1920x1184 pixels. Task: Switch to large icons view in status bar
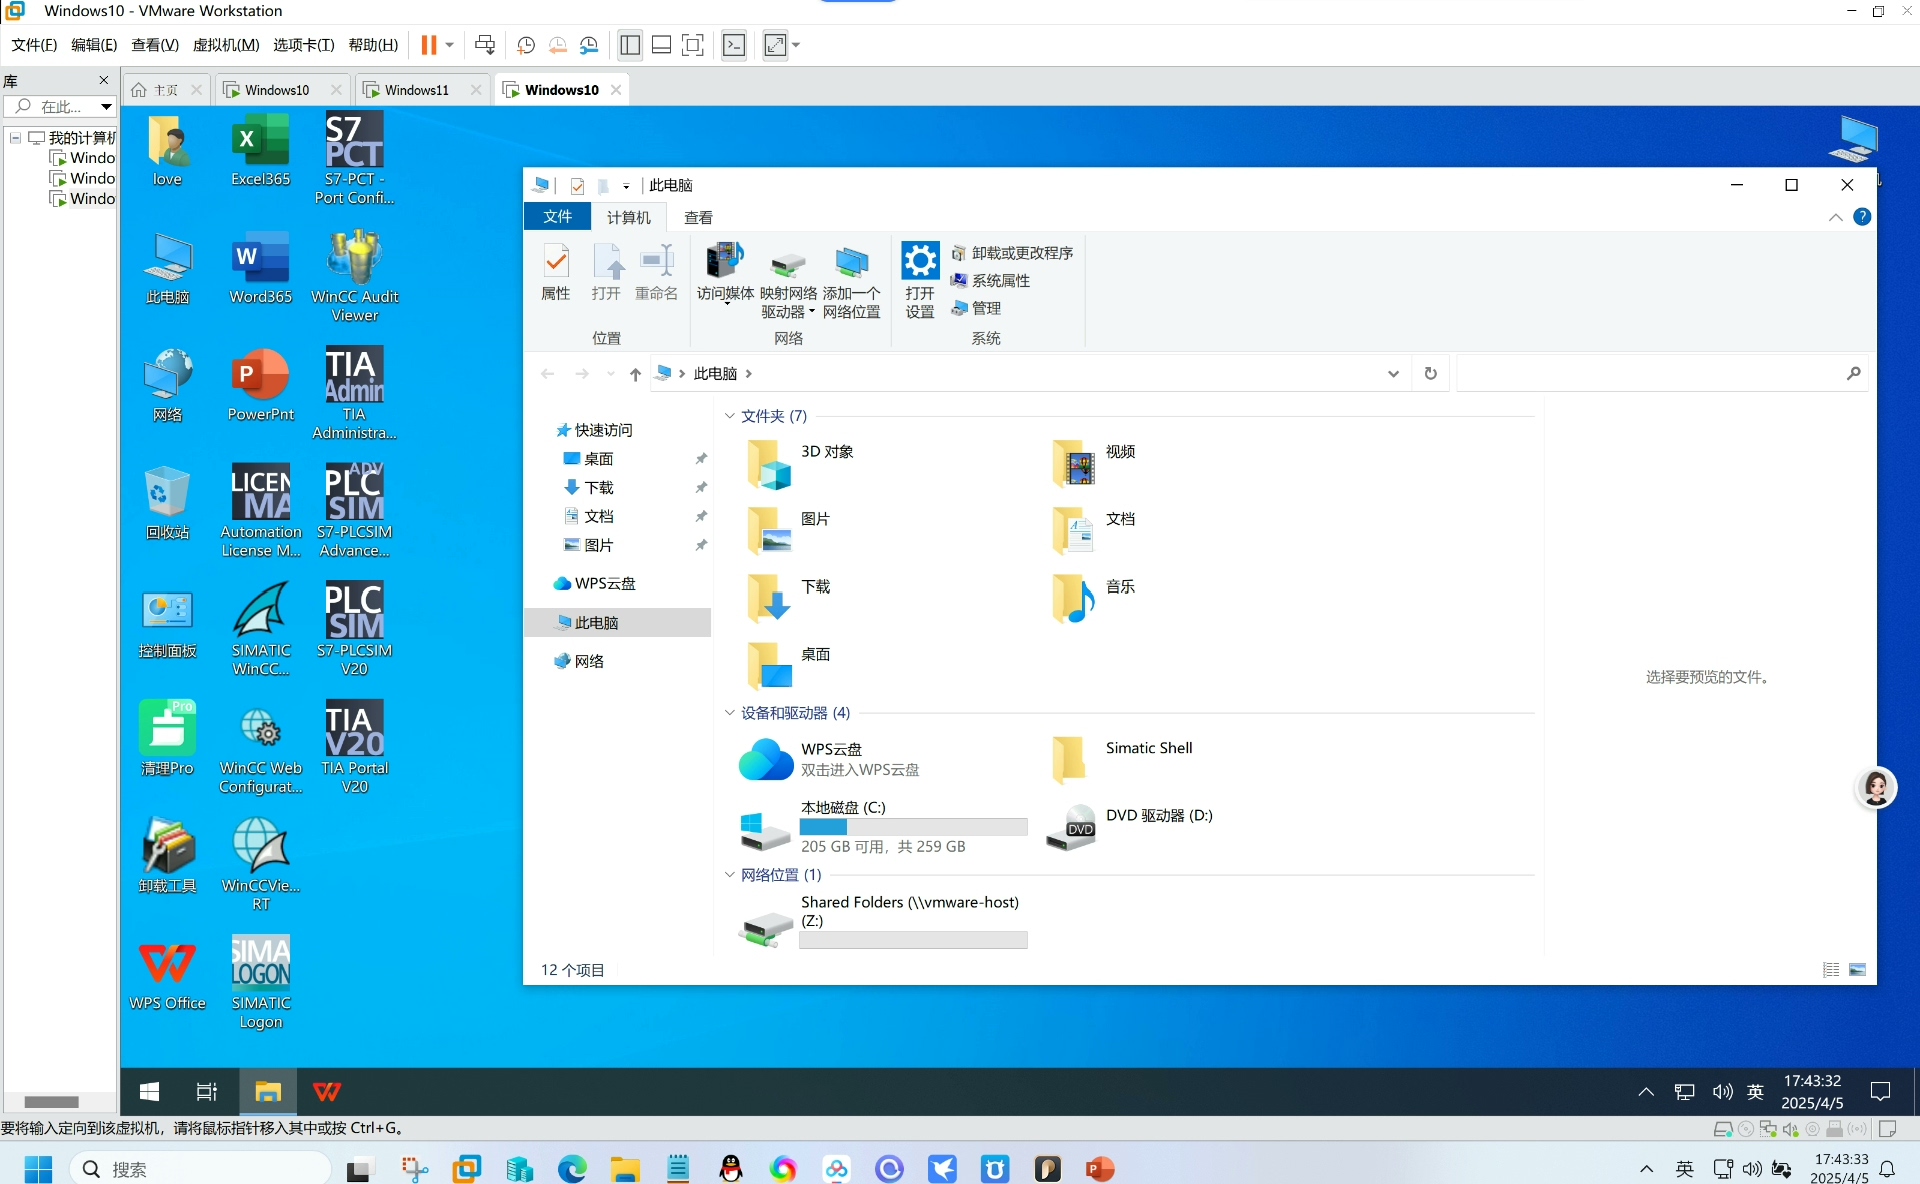tap(1857, 970)
